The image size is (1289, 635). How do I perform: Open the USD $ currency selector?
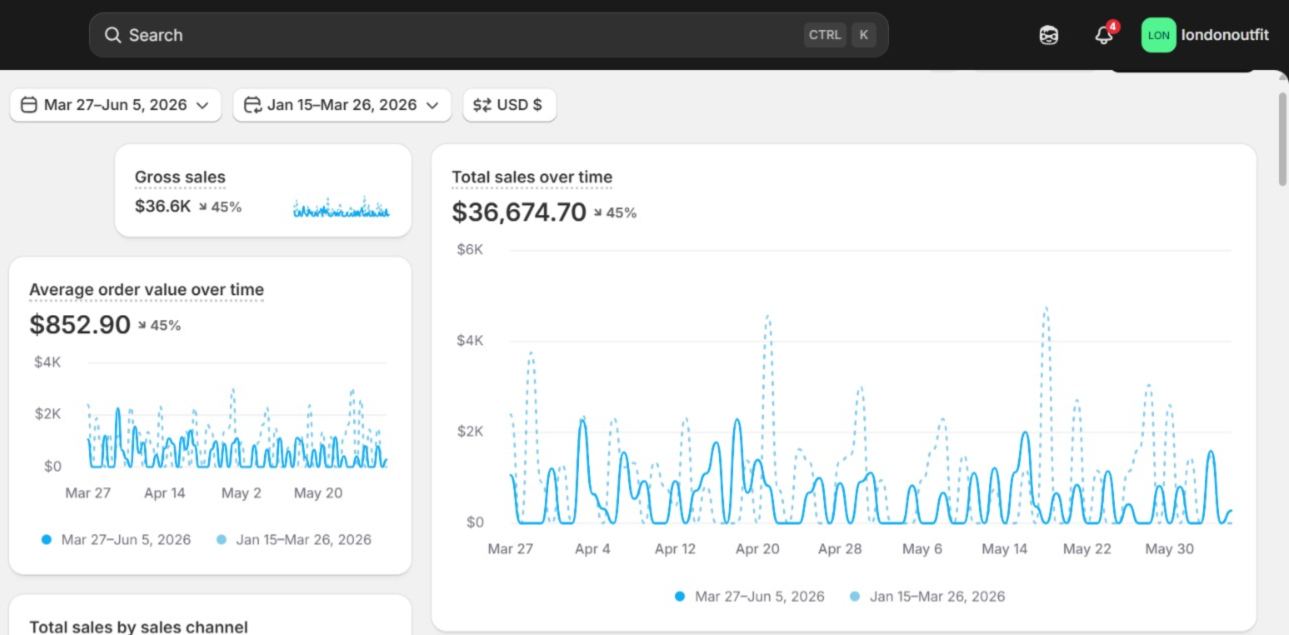[509, 105]
